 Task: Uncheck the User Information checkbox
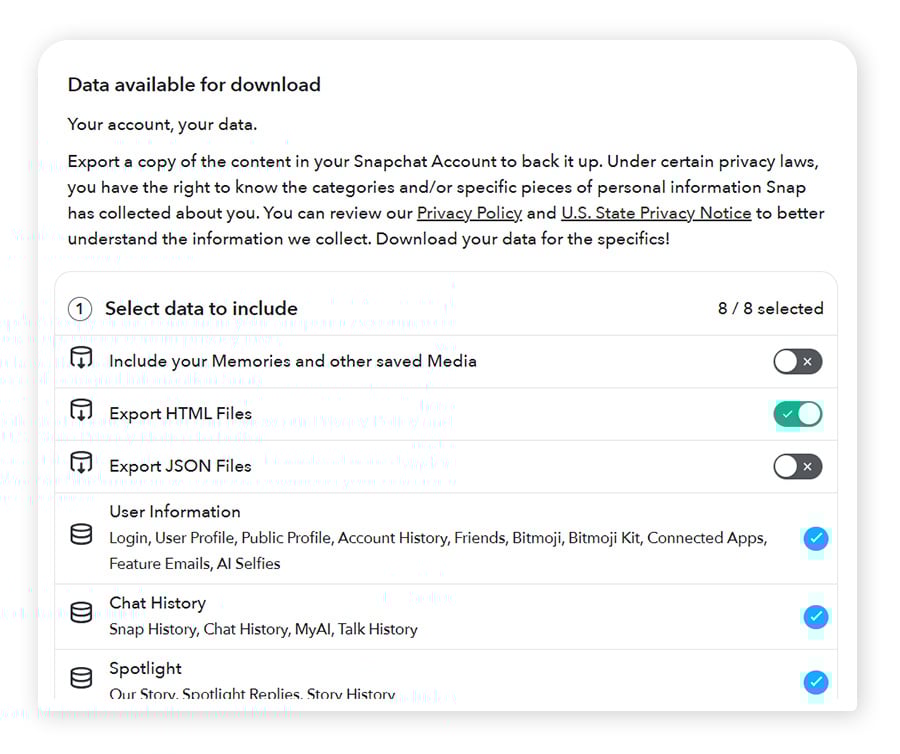click(x=816, y=538)
